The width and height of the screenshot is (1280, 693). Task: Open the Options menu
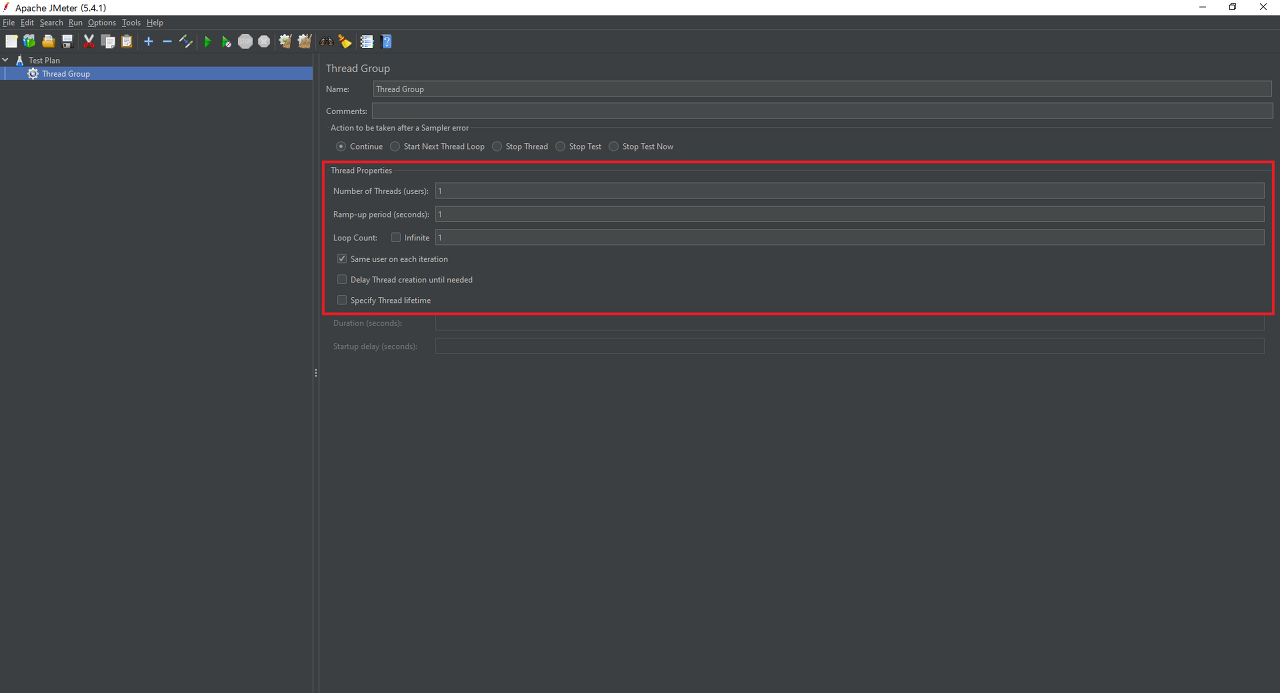[x=102, y=22]
